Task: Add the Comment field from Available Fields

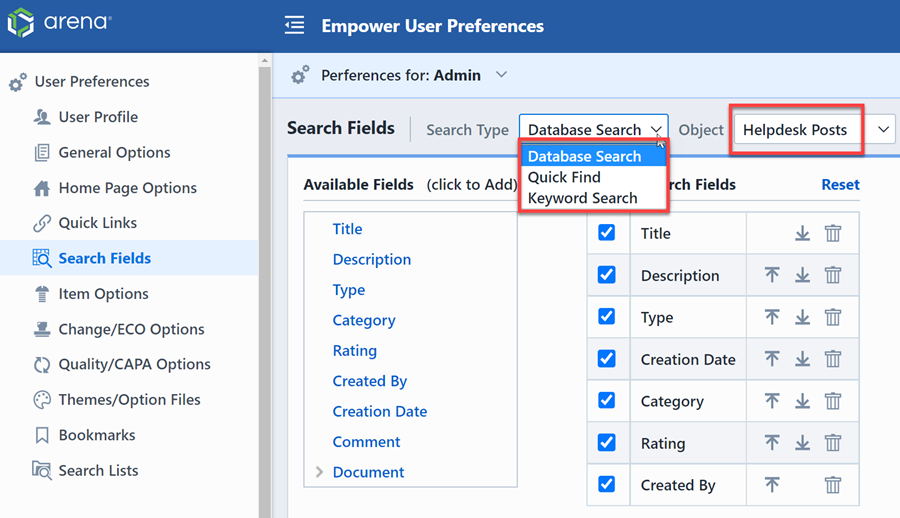Action: point(366,442)
